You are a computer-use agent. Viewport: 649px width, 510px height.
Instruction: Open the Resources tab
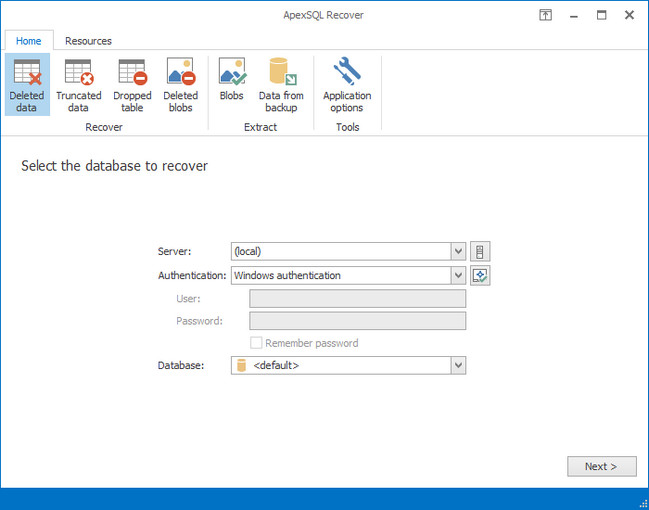88,41
